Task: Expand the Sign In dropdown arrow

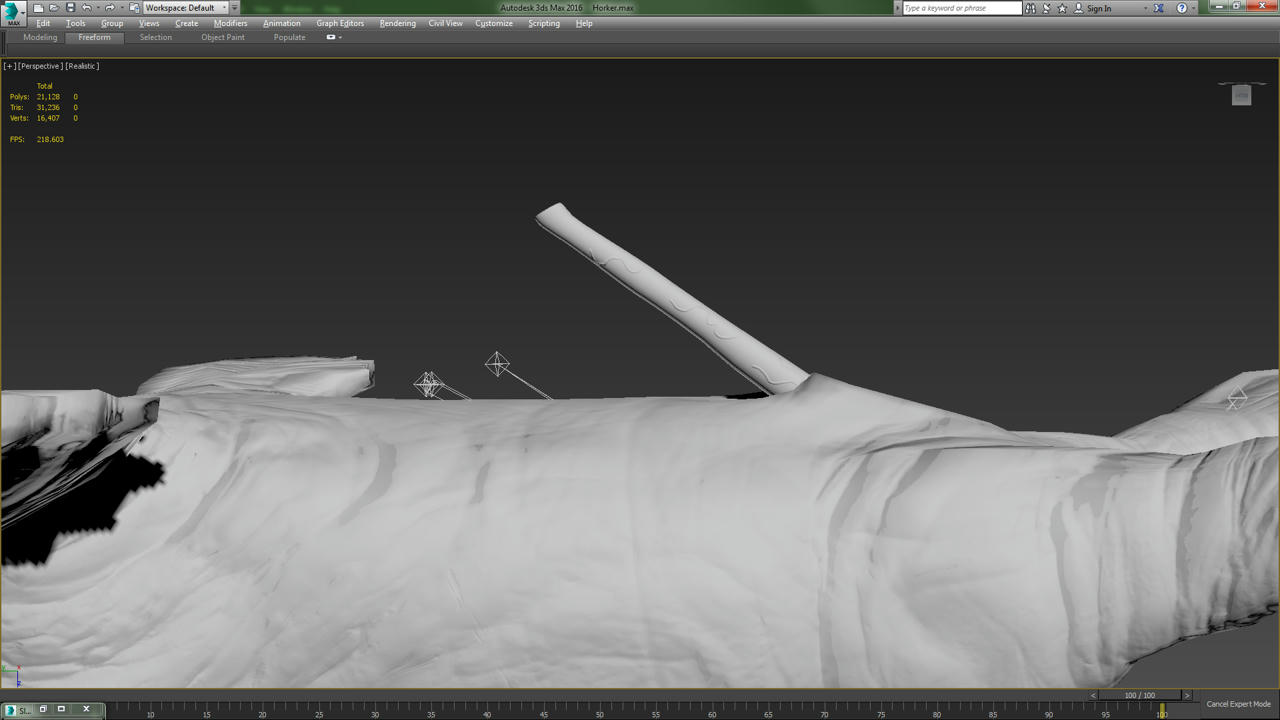Action: [x=1145, y=8]
